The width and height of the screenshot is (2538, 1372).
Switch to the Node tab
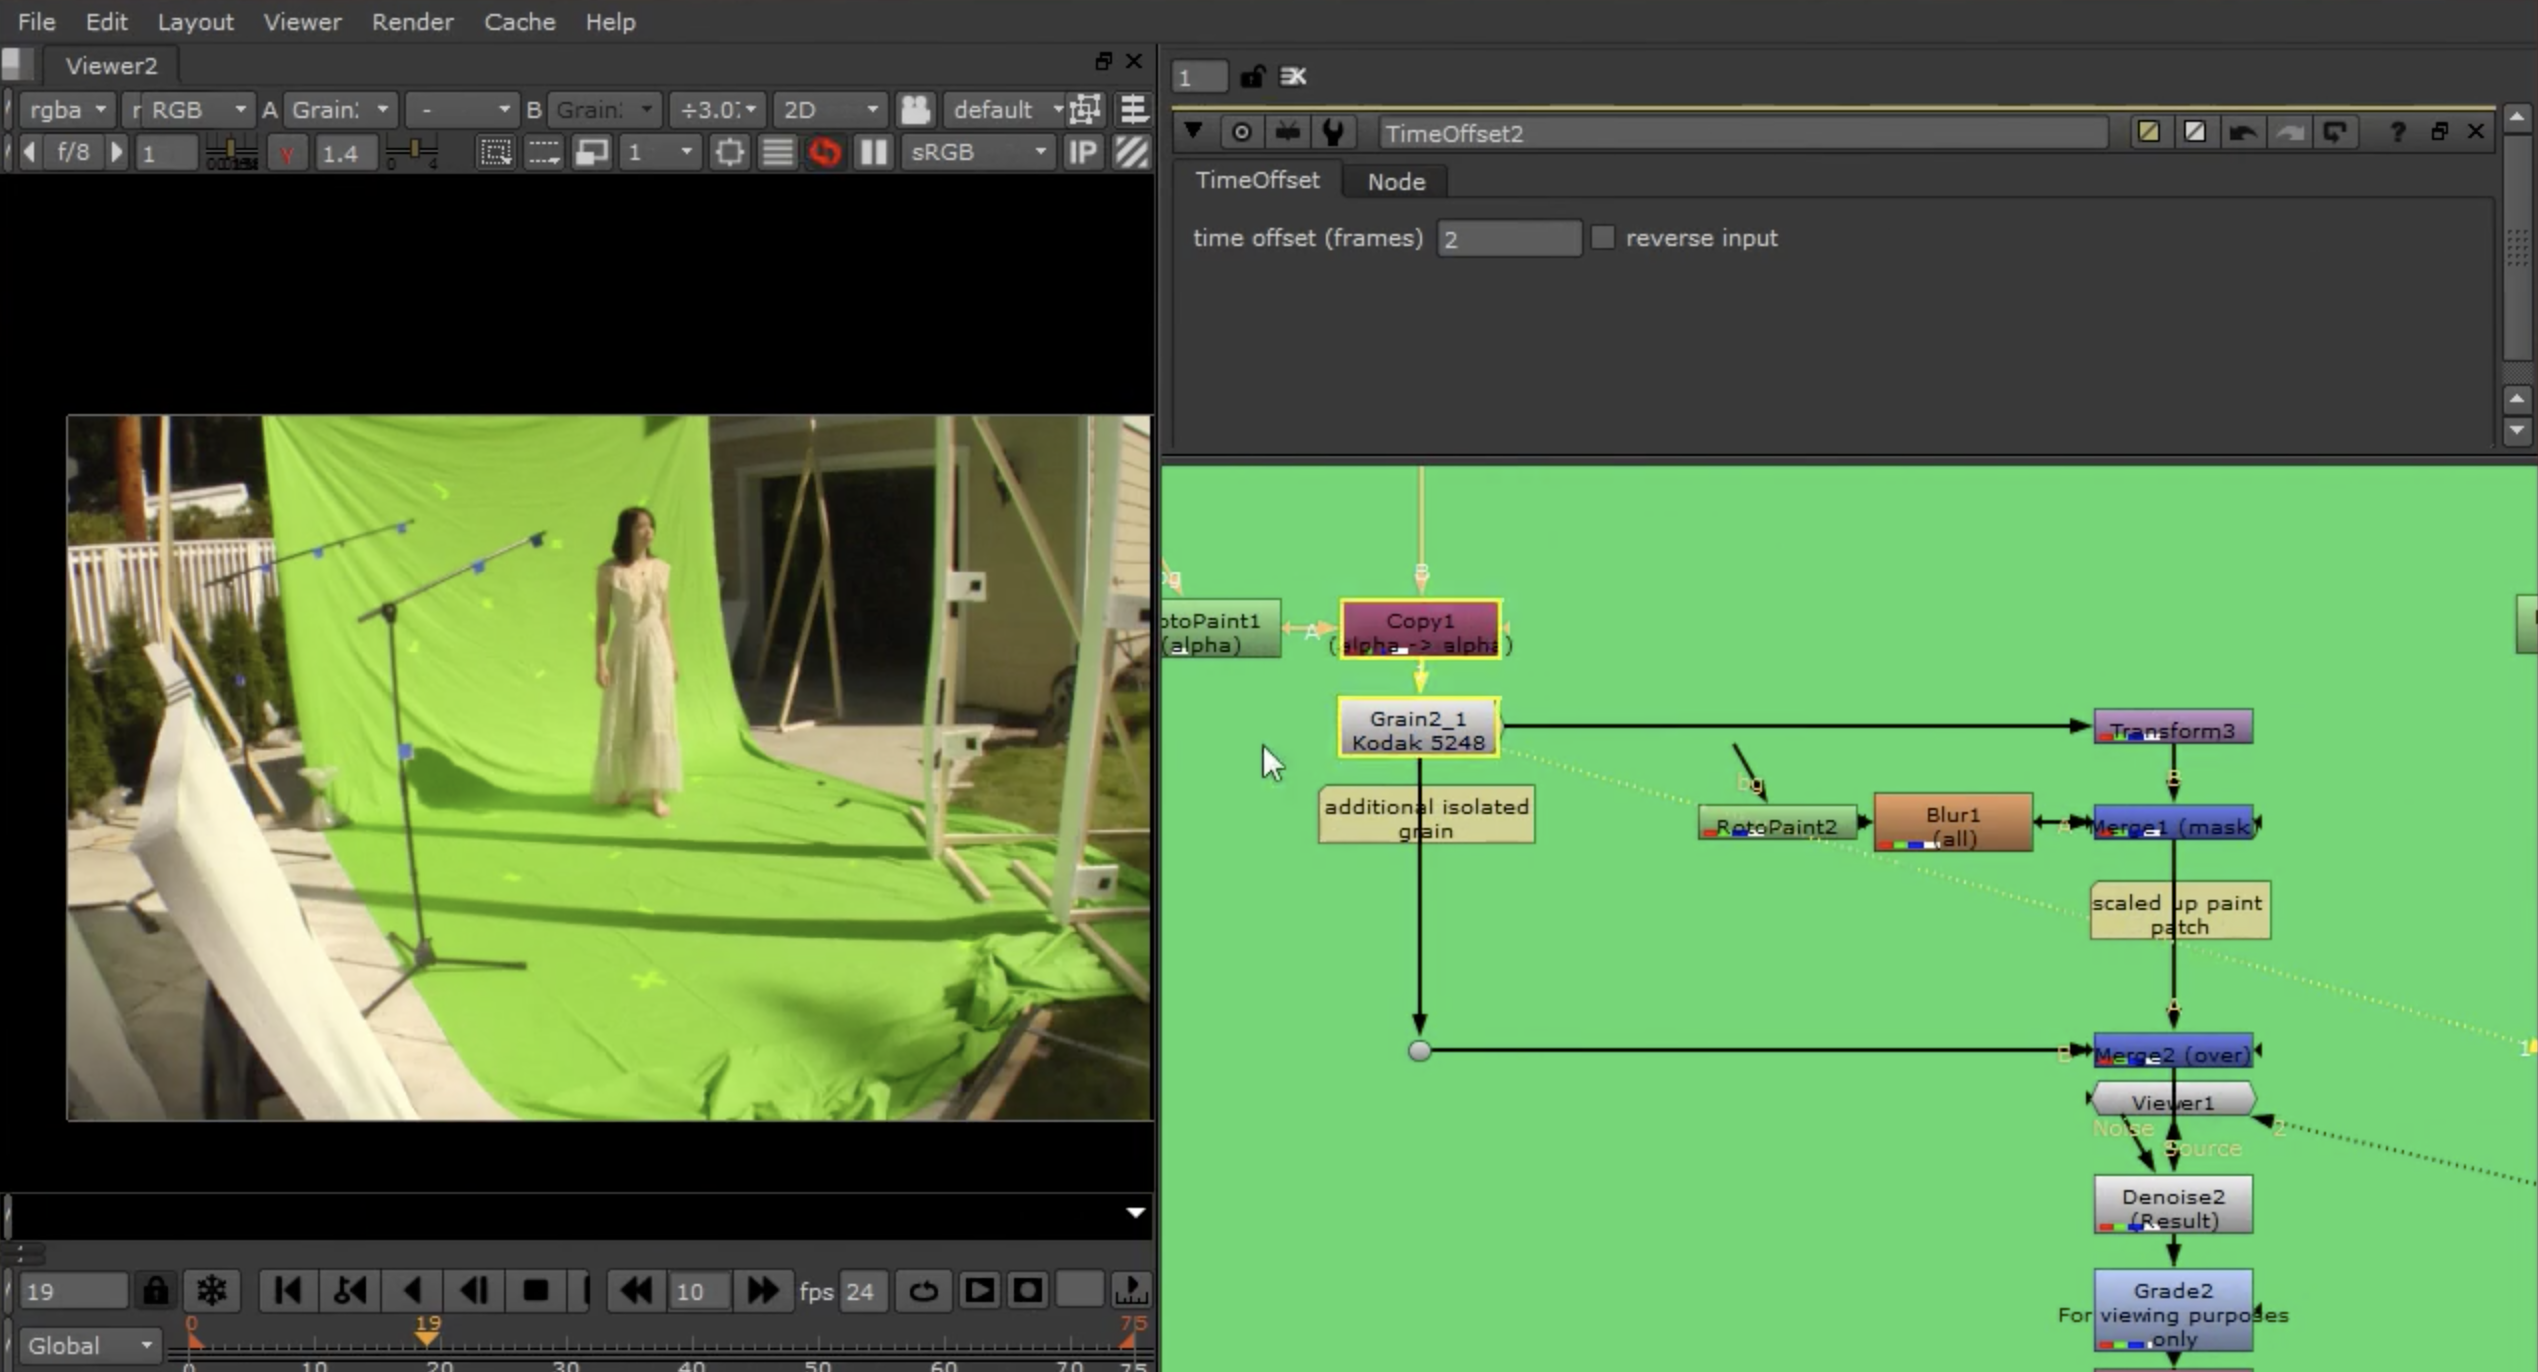1395,182
